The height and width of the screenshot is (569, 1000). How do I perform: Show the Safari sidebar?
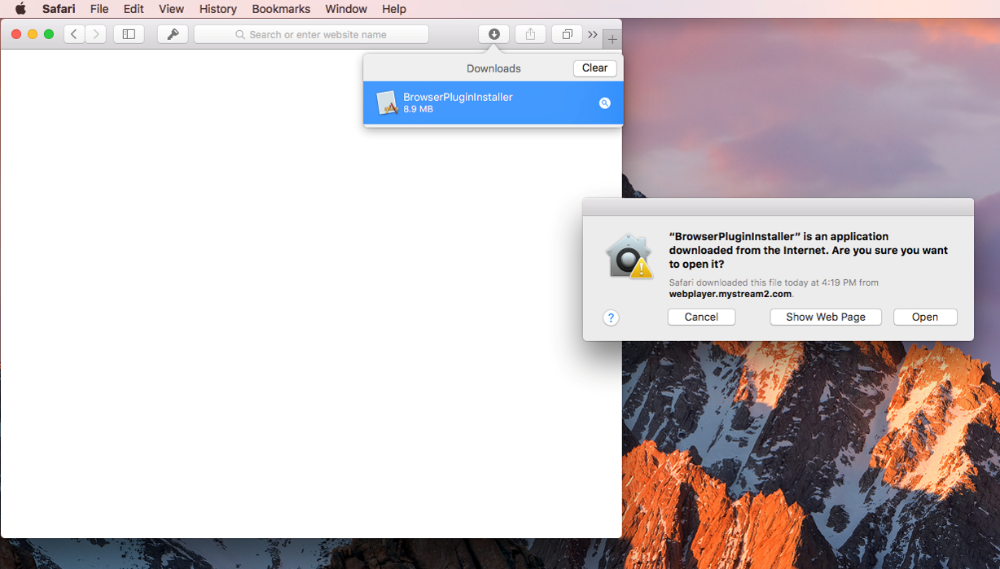point(129,34)
